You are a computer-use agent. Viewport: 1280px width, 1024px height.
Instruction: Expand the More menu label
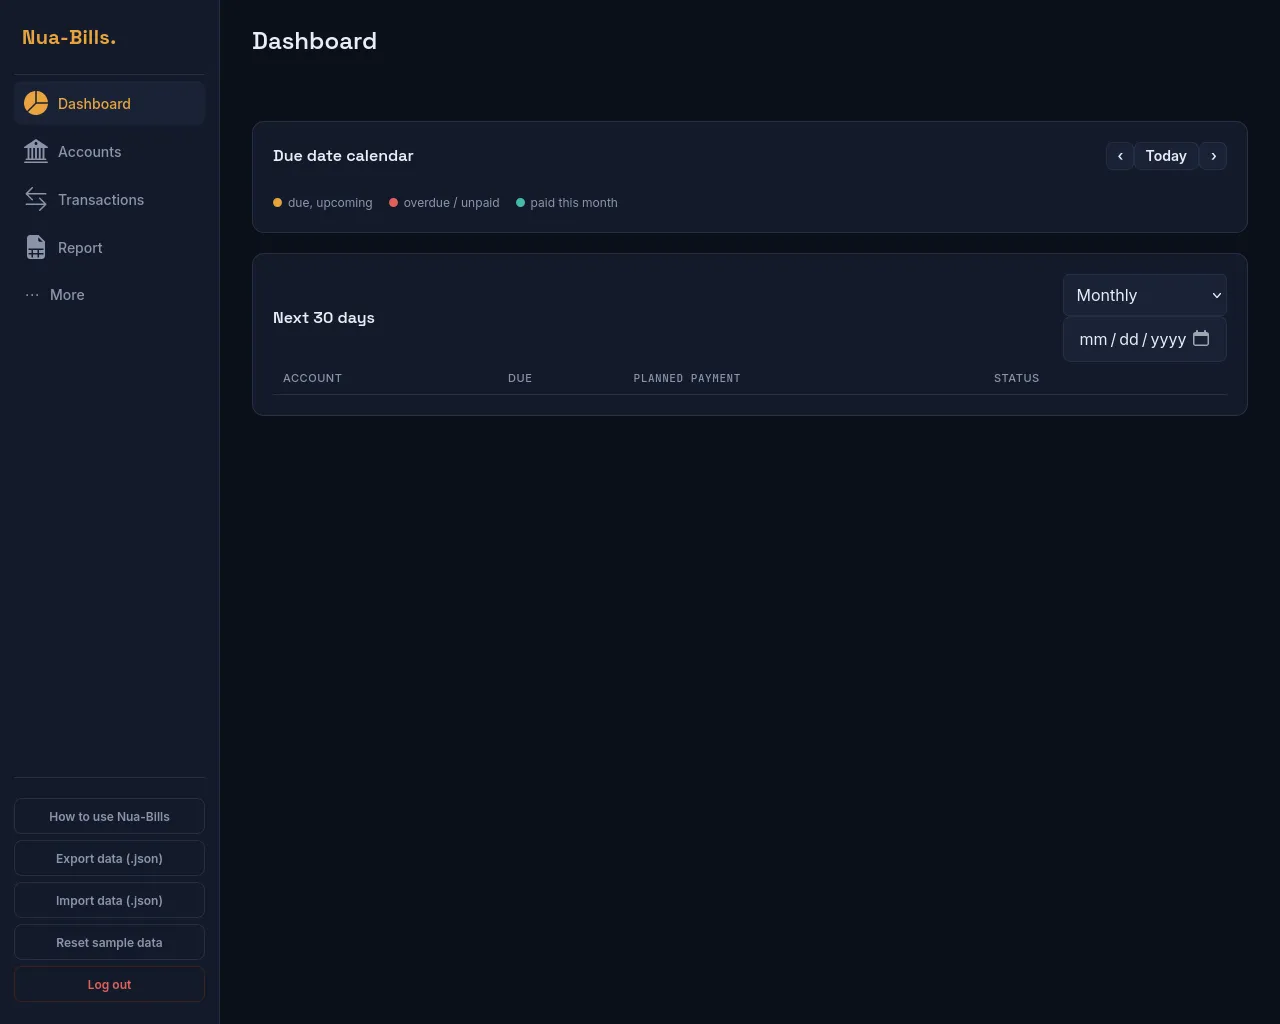(x=67, y=295)
